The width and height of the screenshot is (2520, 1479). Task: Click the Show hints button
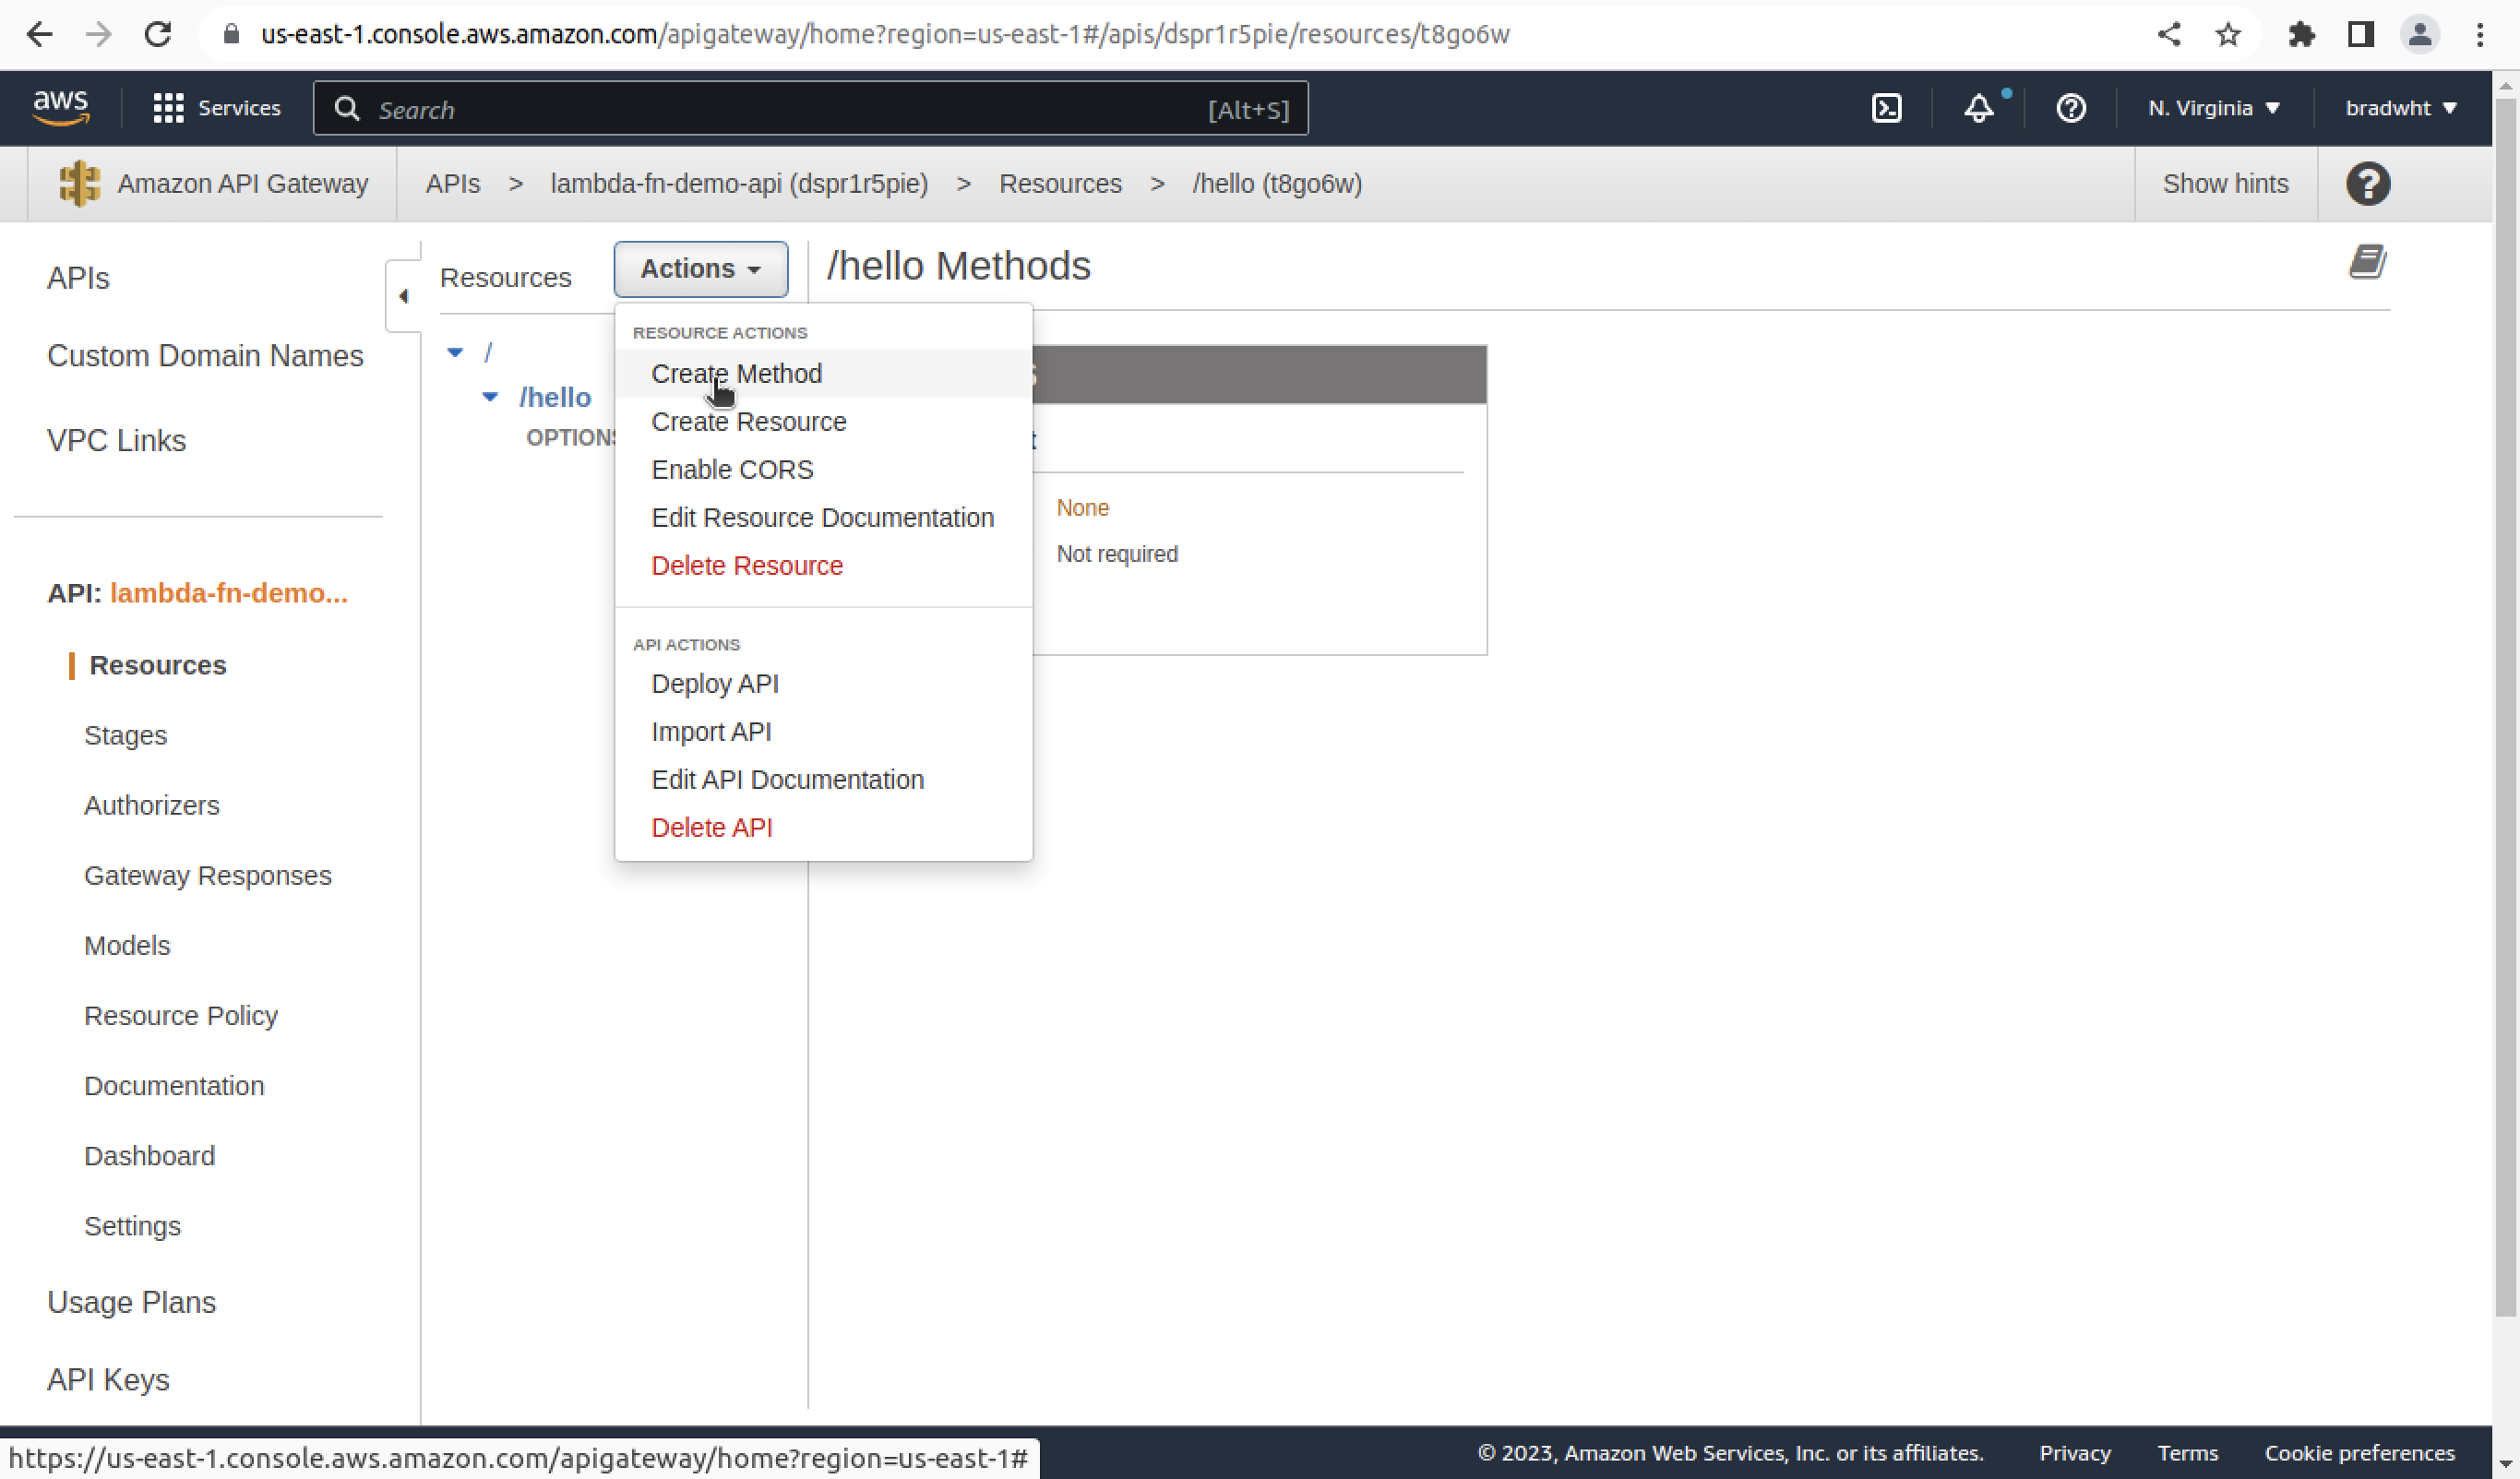(x=2225, y=184)
